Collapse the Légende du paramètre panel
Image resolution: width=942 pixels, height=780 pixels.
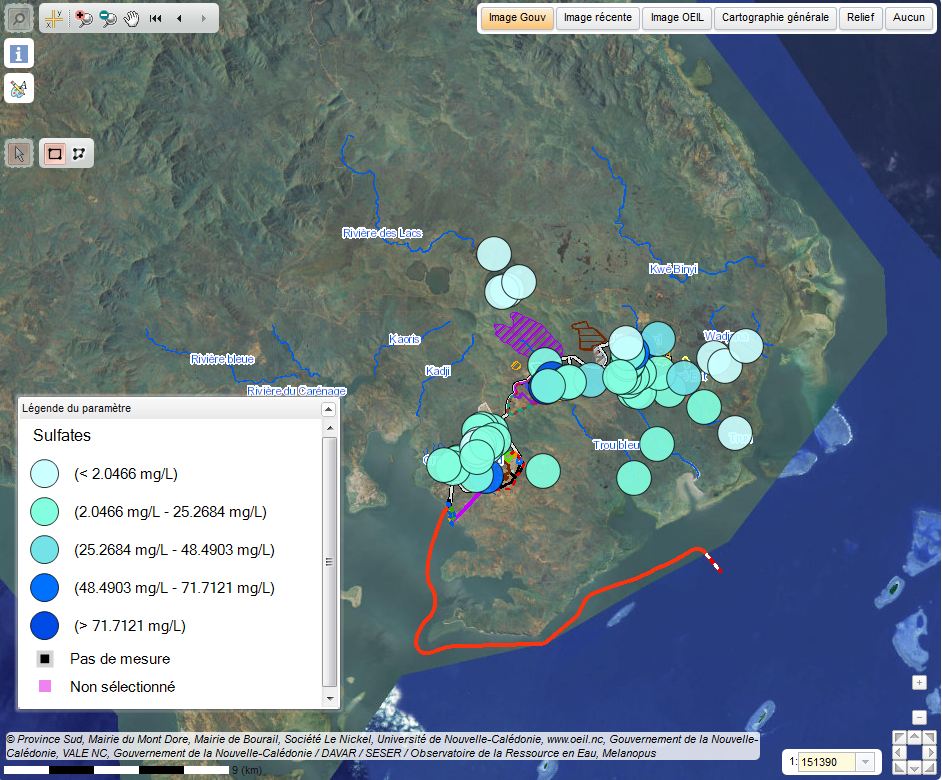[x=327, y=409]
